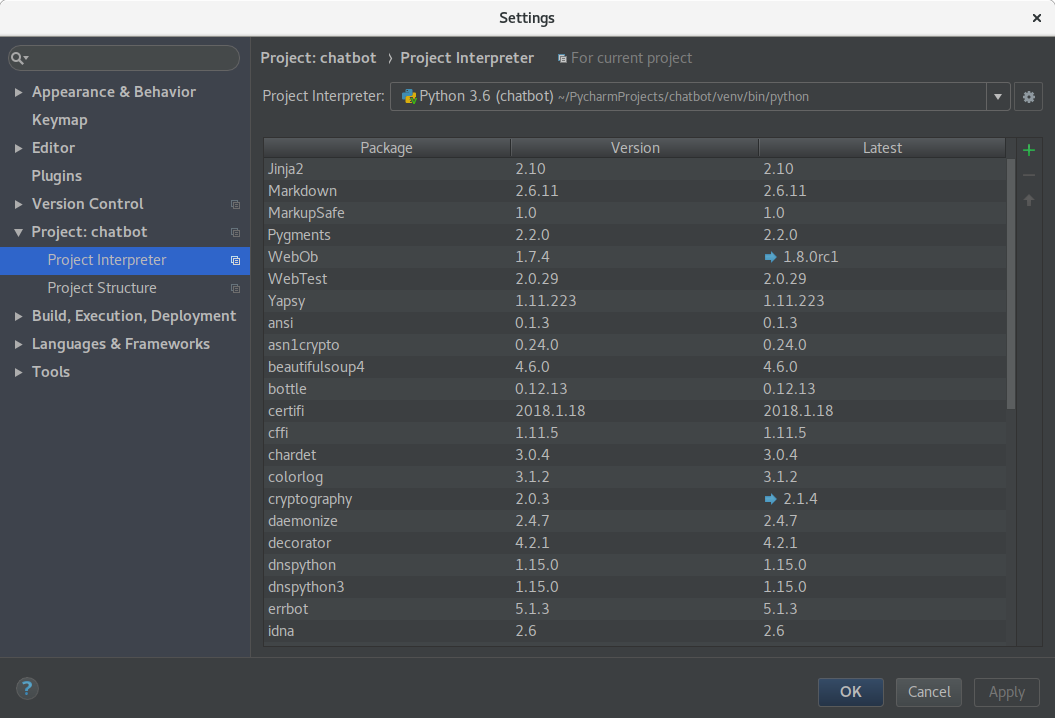Image resolution: width=1055 pixels, height=718 pixels.
Task: Click the Package column header
Action: coord(387,148)
